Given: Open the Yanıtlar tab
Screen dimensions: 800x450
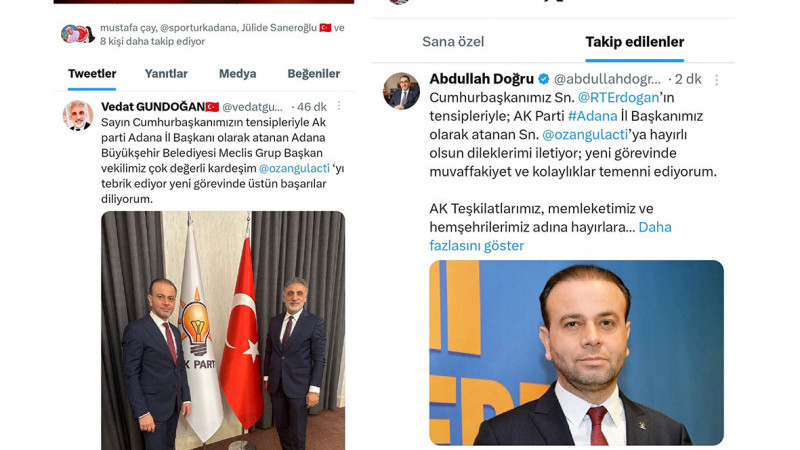Looking at the screenshot, I should pos(166,73).
